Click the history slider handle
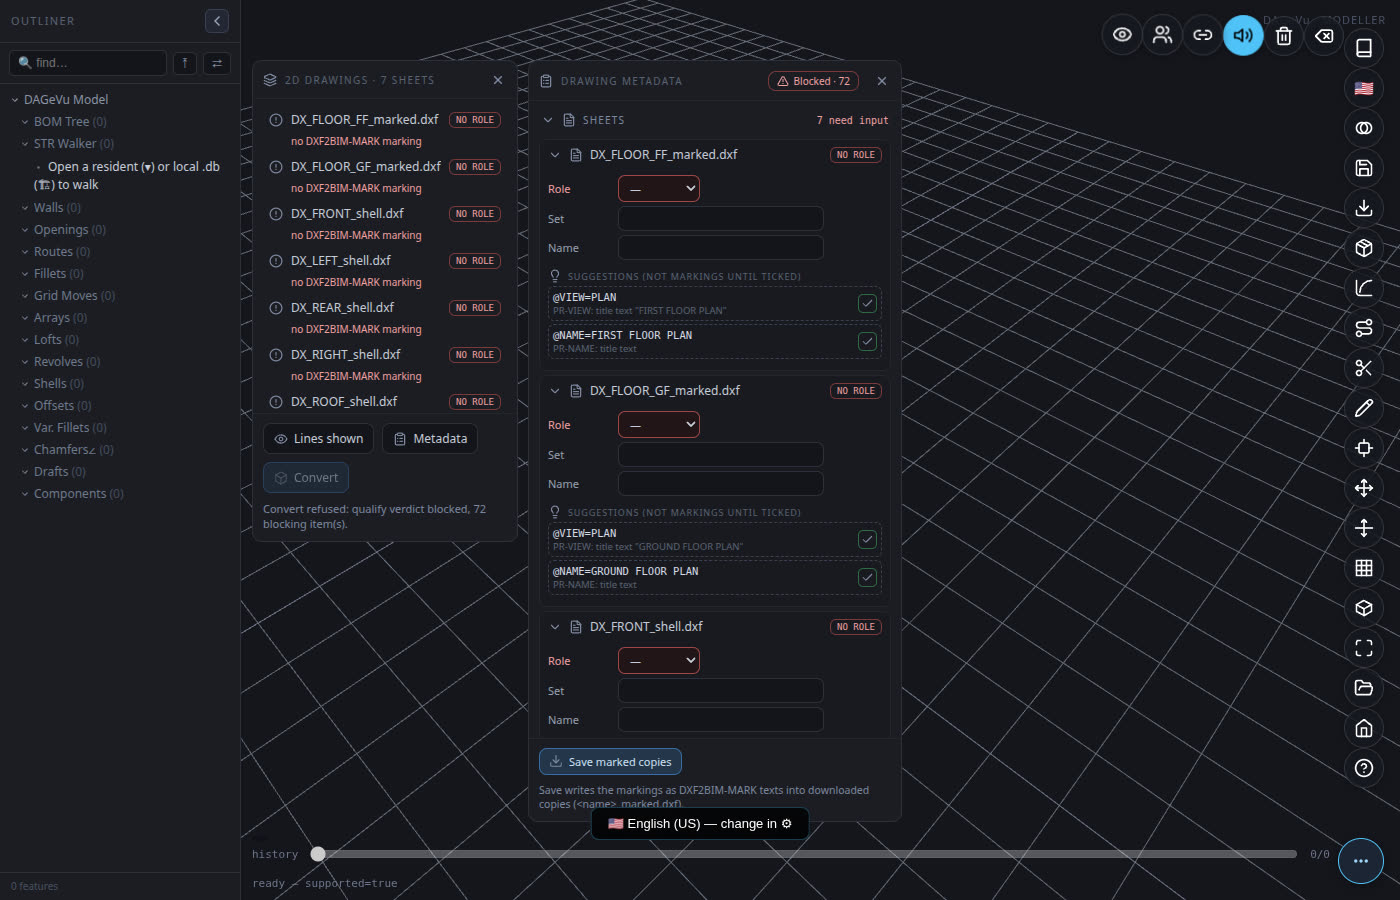Viewport: 1400px width, 900px height. (x=318, y=854)
